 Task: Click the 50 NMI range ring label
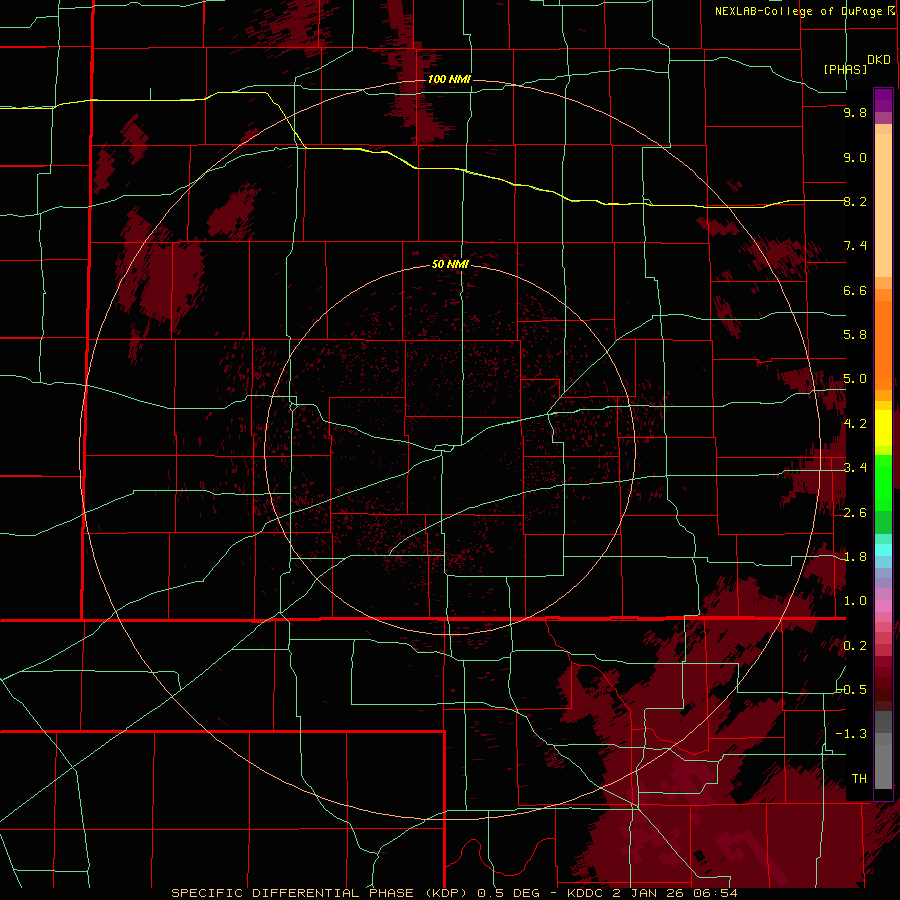pyautogui.click(x=450, y=264)
